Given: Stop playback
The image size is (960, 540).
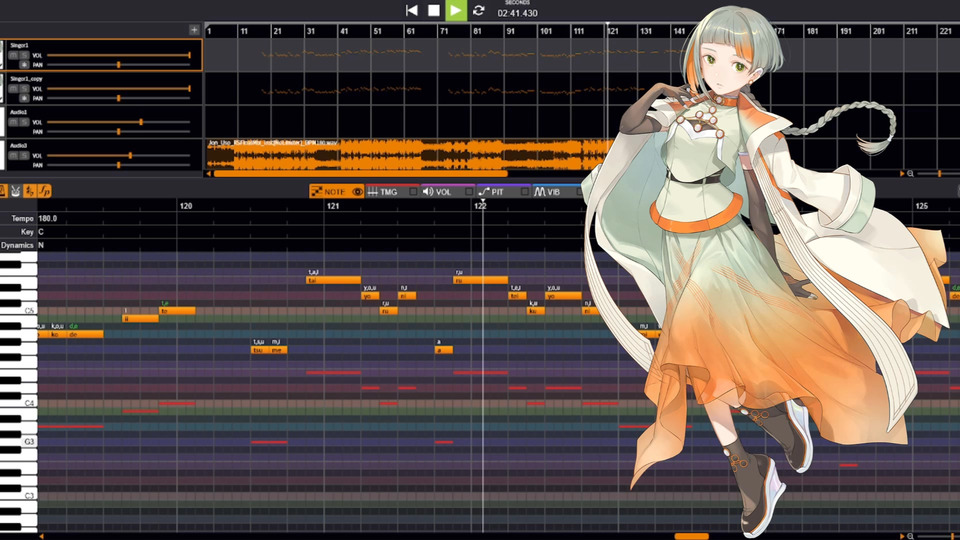Looking at the screenshot, I should 433,10.
